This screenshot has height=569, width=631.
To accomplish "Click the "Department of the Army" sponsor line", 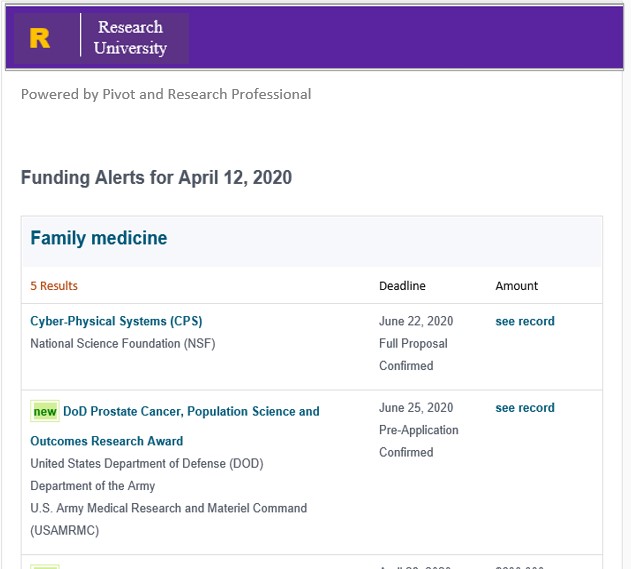I will coord(93,486).
